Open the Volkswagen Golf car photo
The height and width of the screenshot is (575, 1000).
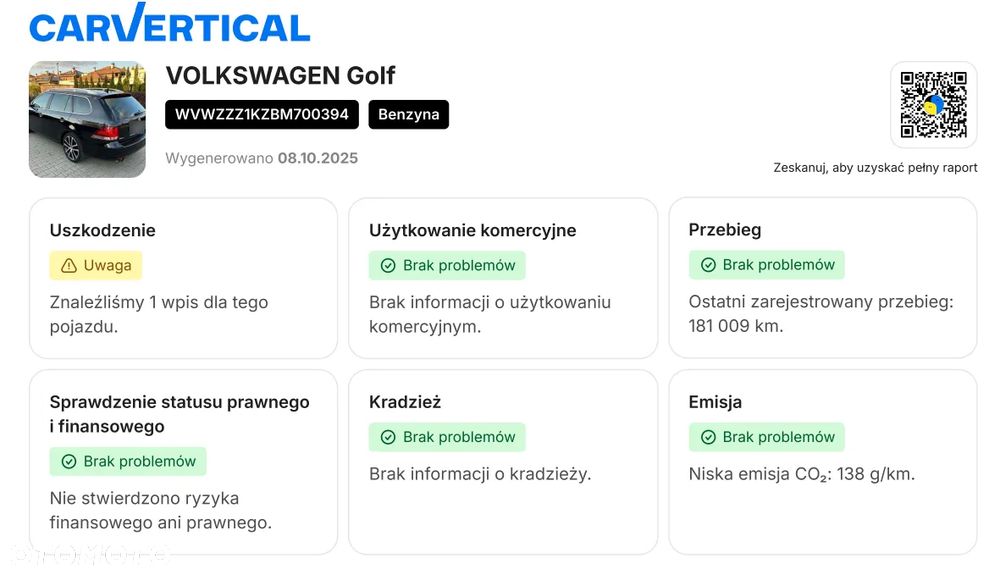click(x=87, y=119)
